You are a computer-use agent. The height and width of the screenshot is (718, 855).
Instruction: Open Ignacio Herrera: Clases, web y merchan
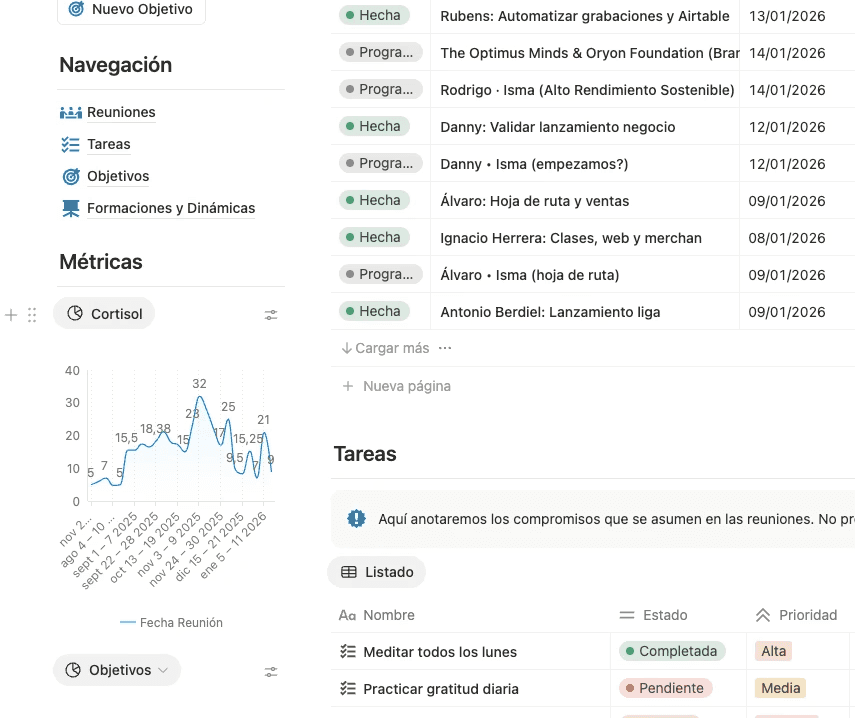571,238
